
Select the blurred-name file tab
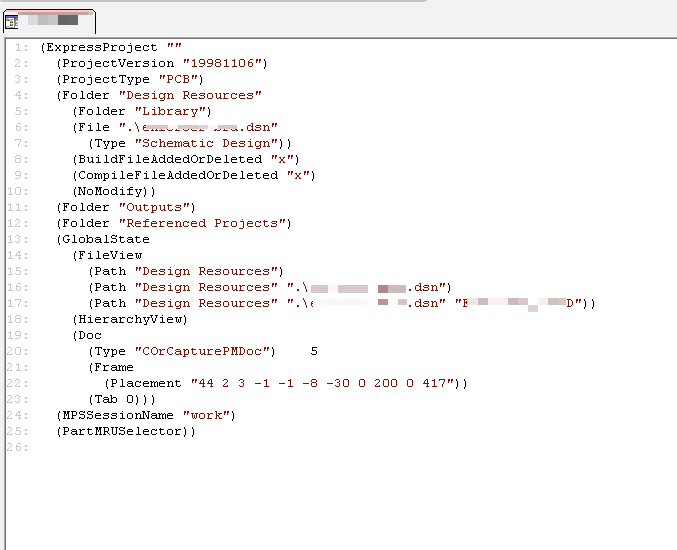pyautogui.click(x=55, y=20)
